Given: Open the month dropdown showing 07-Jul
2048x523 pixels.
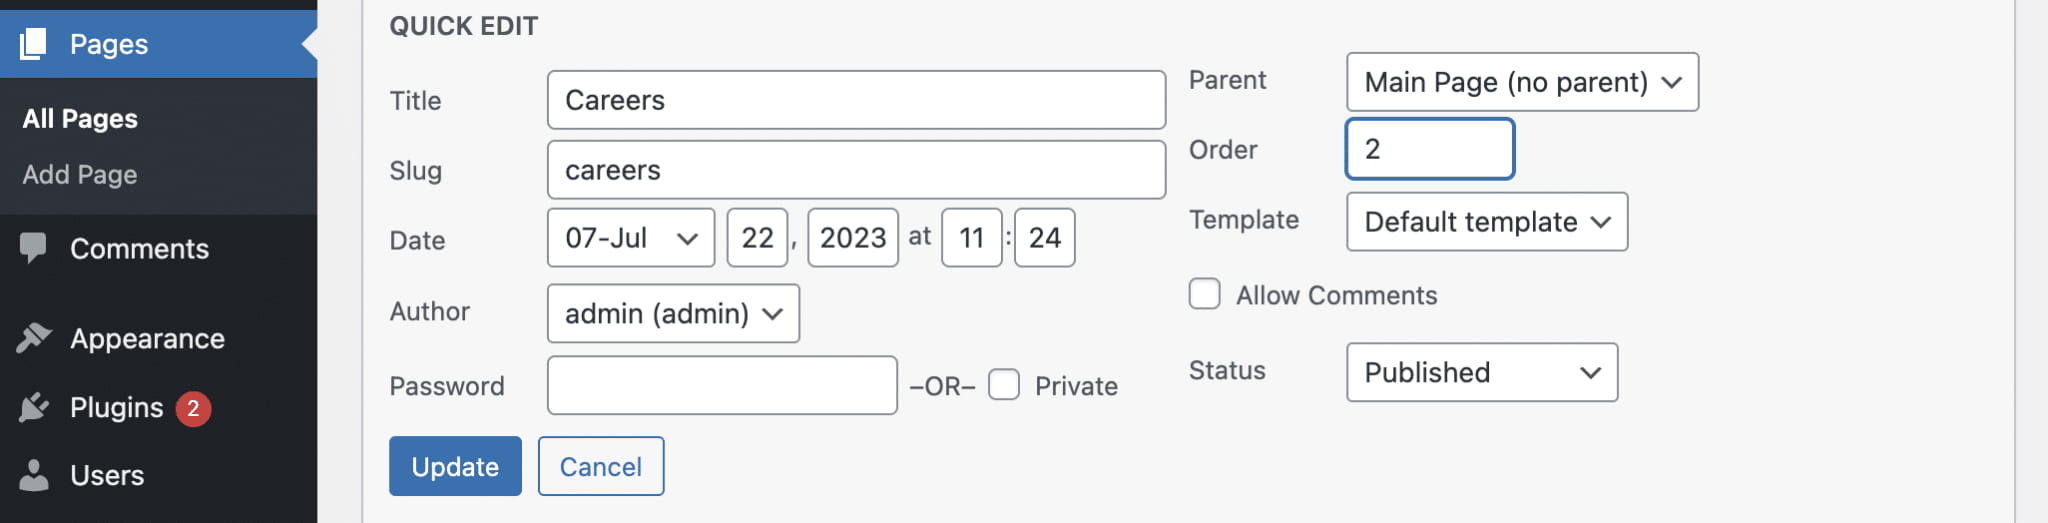Looking at the screenshot, I should (630, 238).
